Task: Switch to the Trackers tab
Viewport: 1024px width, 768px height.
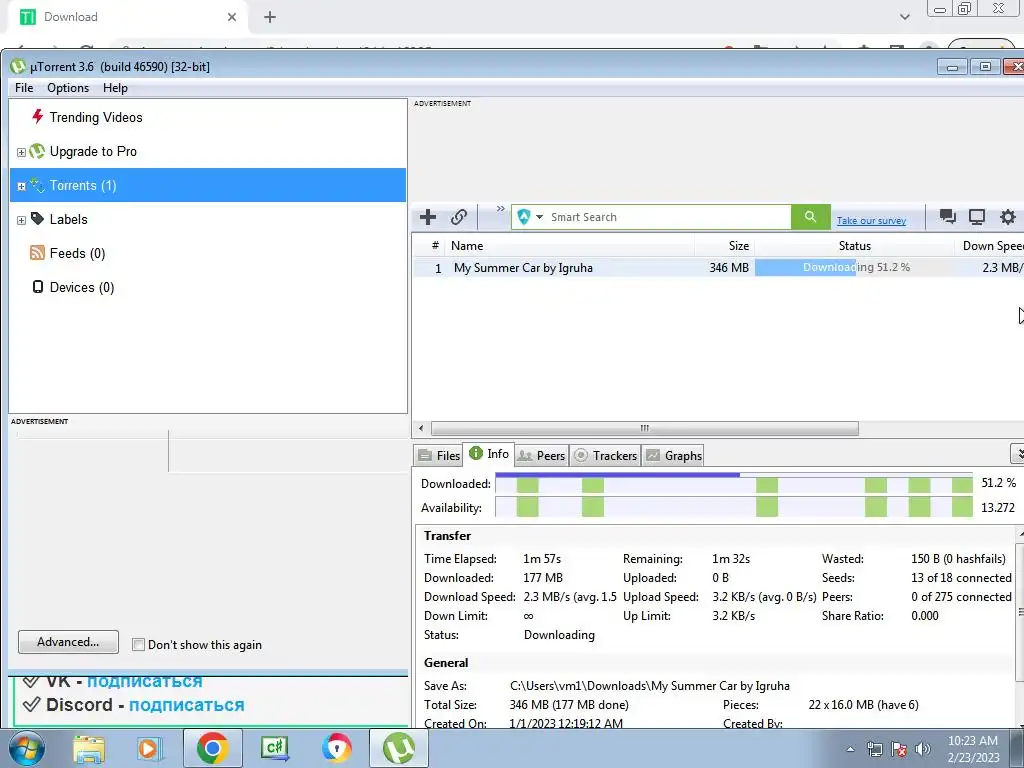Action: (605, 456)
